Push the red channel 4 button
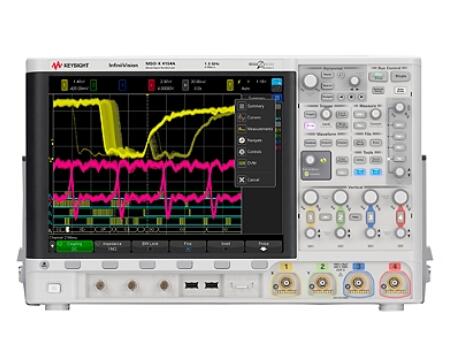Image resolution: width=455 pixels, height=362 pixels. 401,217
